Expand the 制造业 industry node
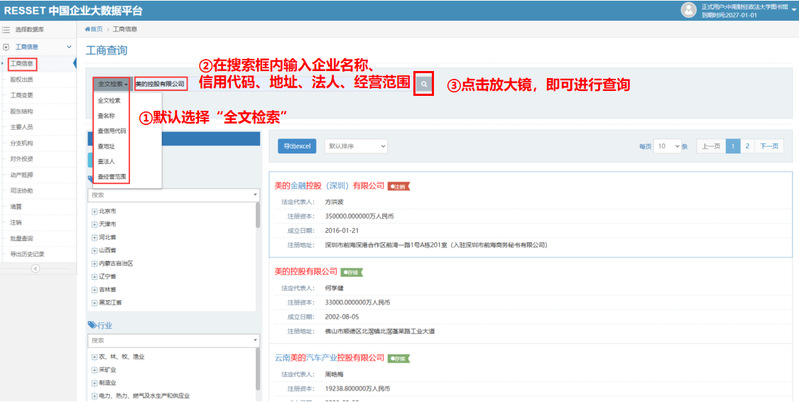The height and width of the screenshot is (402, 799). pyautogui.click(x=93, y=381)
